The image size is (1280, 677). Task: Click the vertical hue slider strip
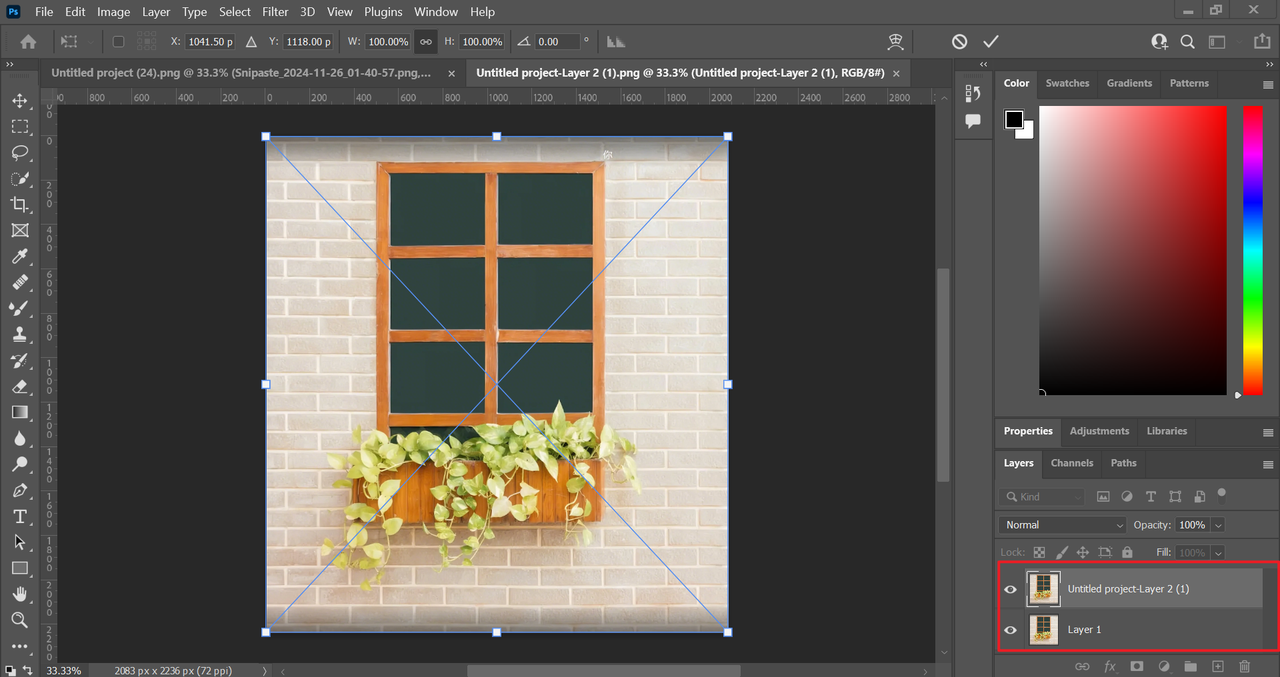pyautogui.click(x=1252, y=250)
